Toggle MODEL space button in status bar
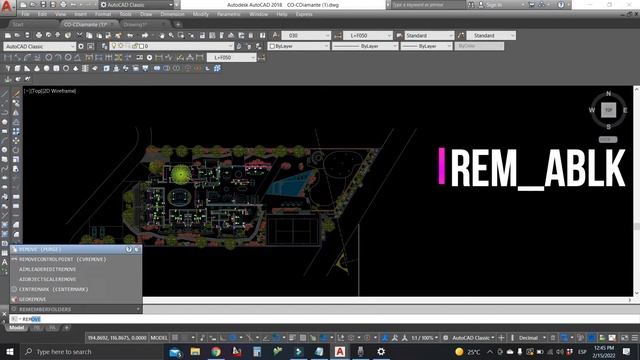 tap(159, 338)
